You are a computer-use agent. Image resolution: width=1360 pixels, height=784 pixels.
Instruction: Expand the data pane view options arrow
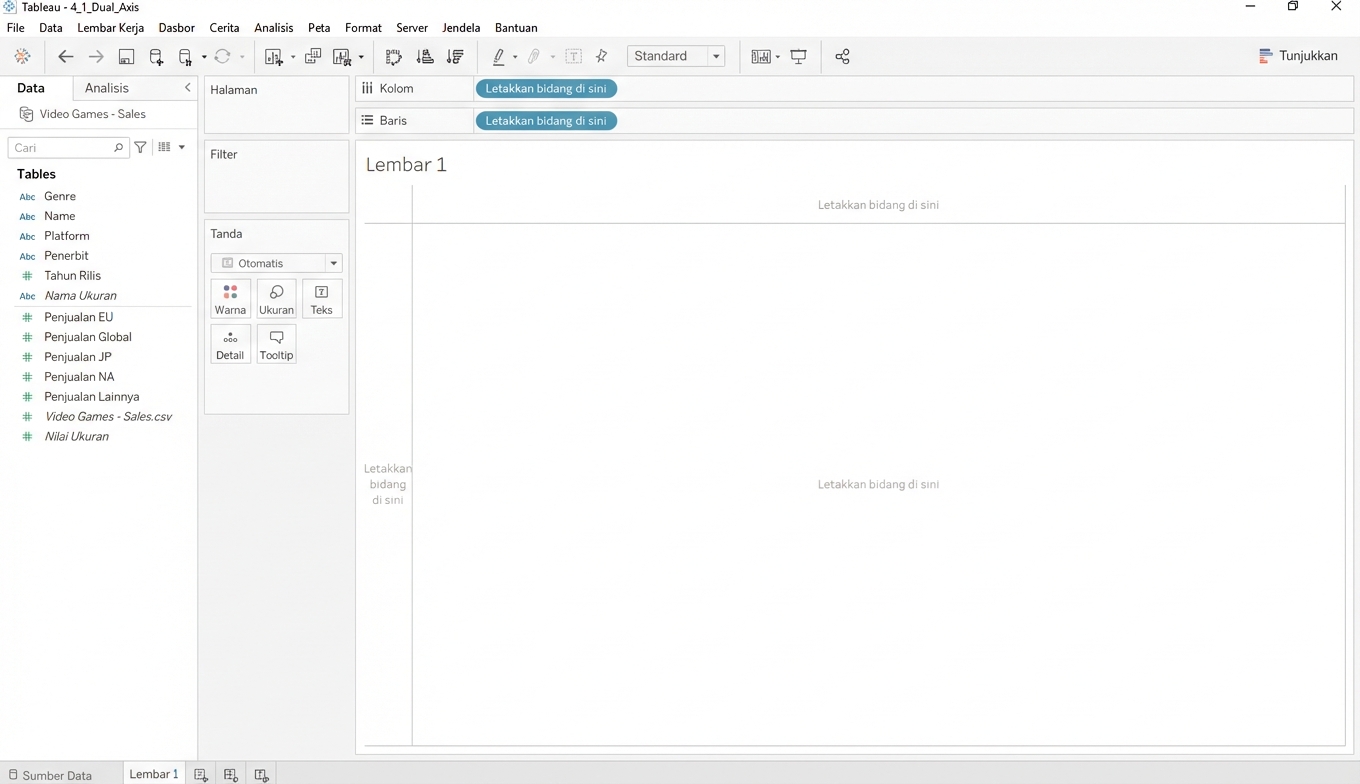(181, 147)
